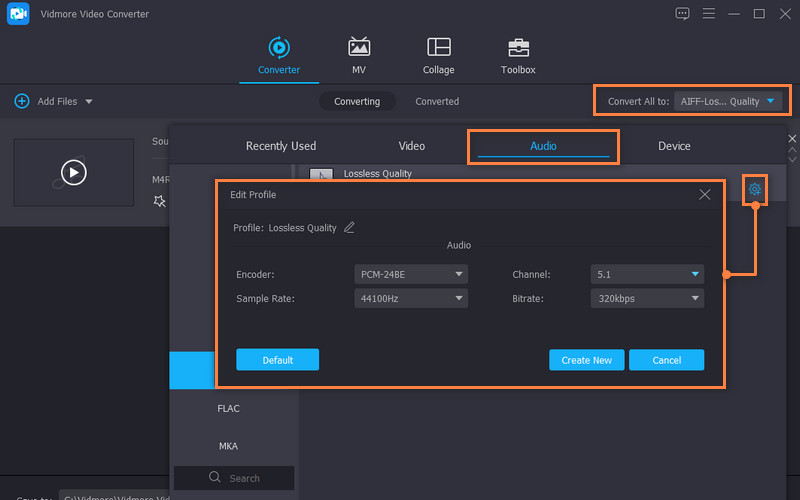Switch to the Audio tab

point(543,146)
